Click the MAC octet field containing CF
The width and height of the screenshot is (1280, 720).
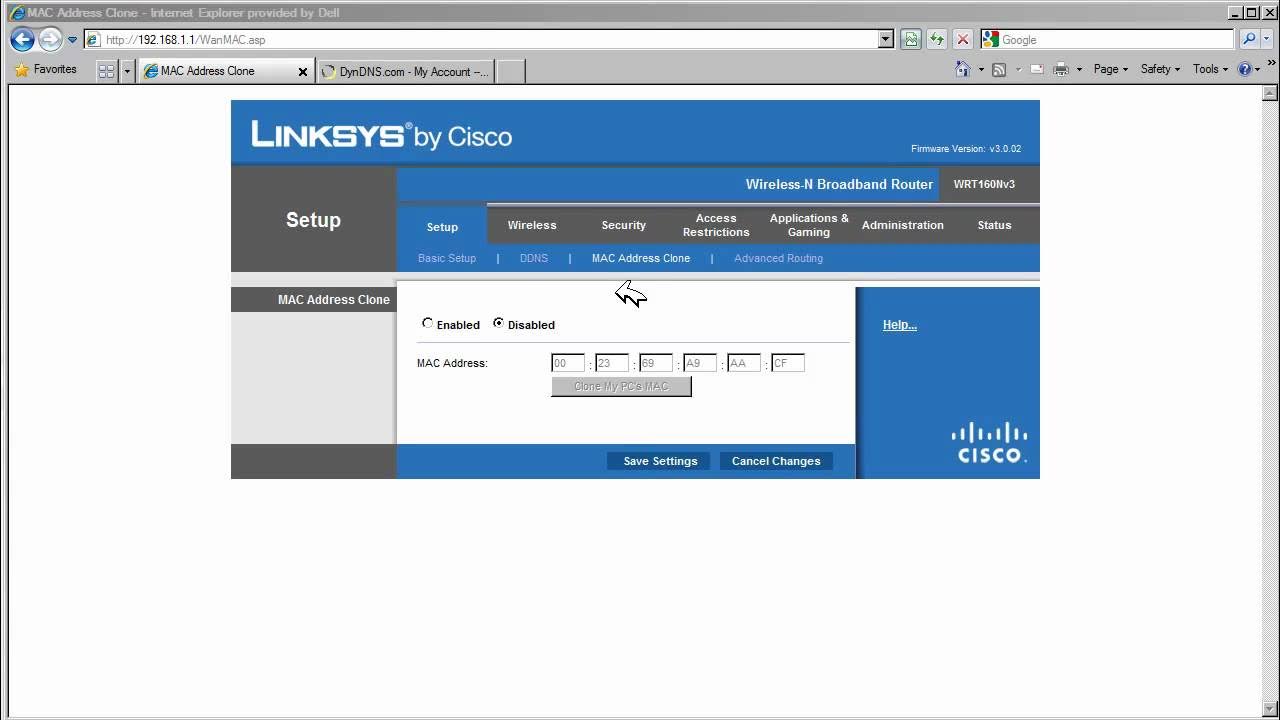point(788,364)
